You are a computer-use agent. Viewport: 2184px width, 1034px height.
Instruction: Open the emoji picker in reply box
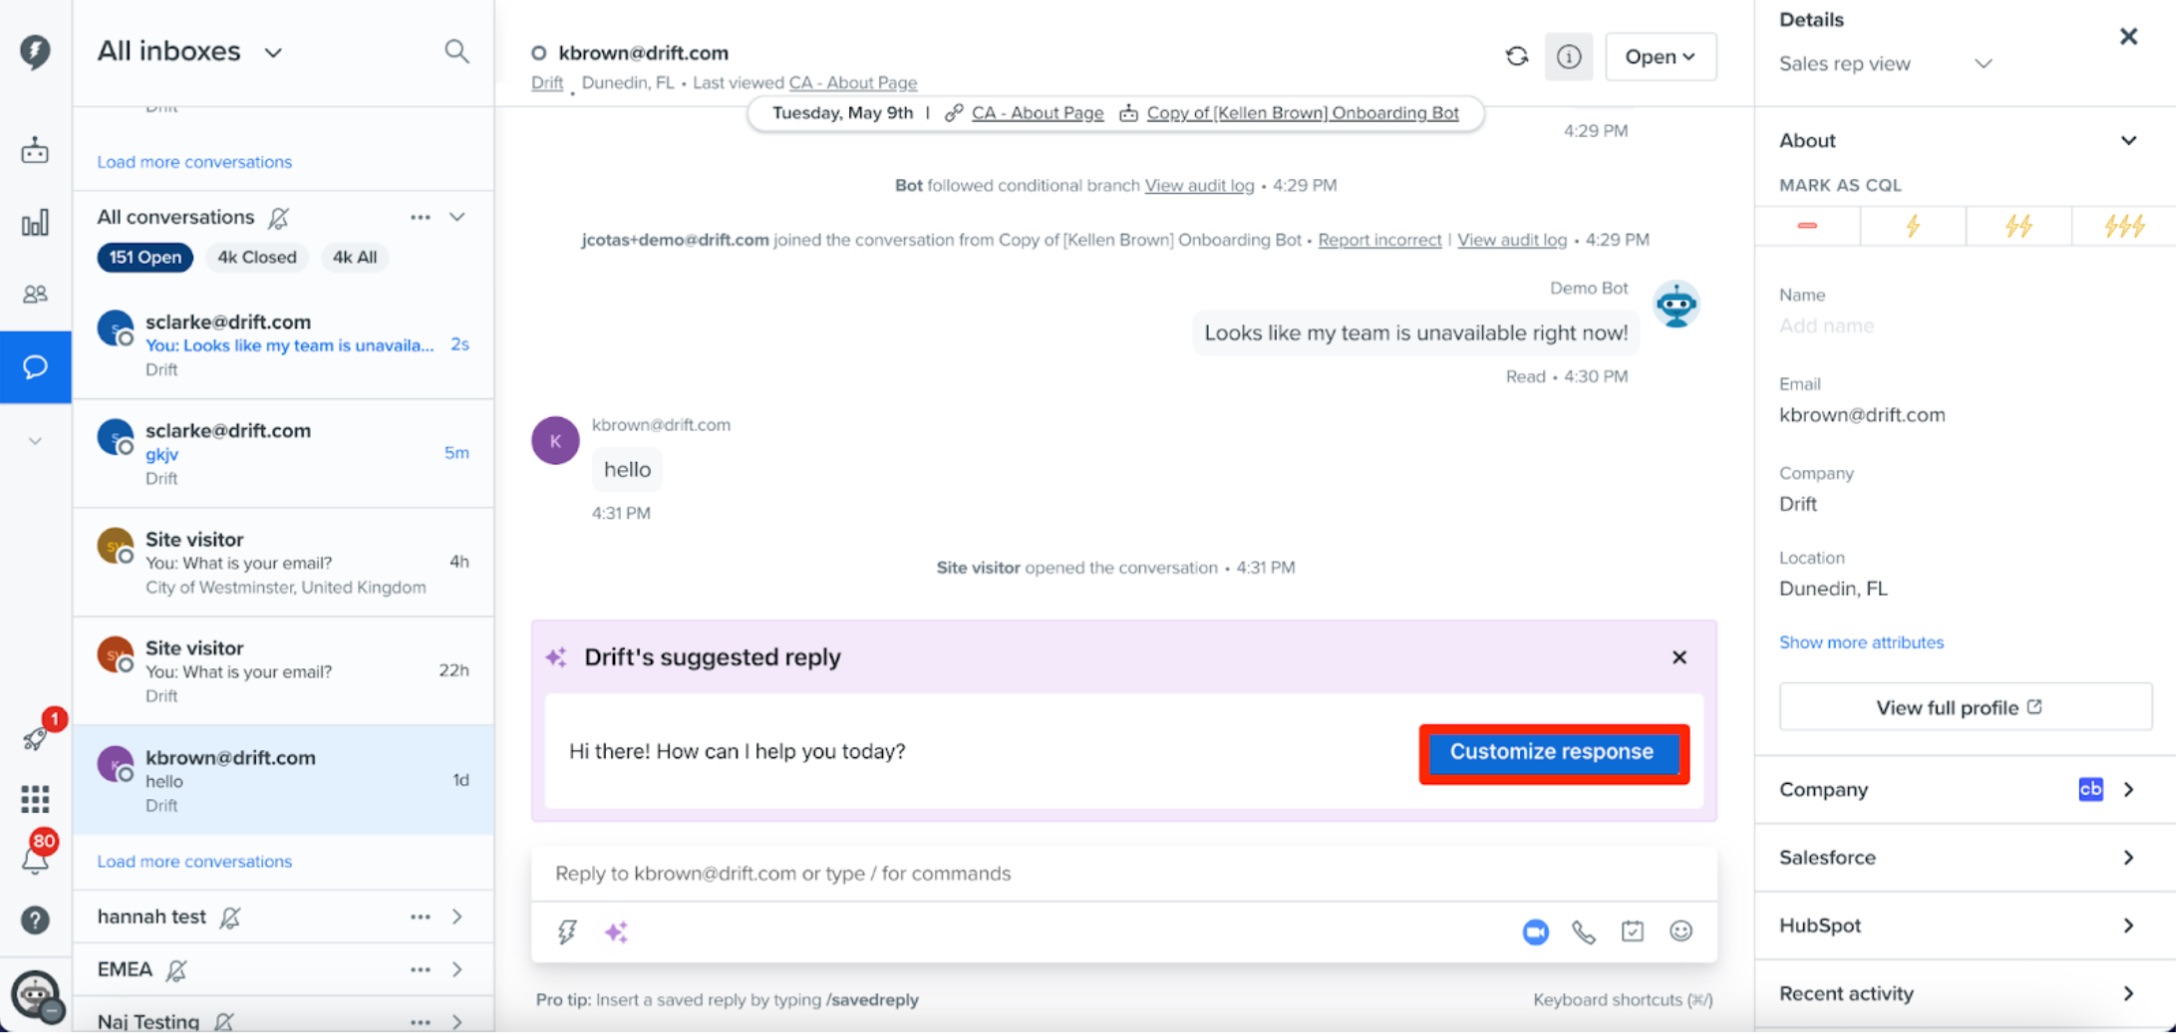coord(1680,932)
